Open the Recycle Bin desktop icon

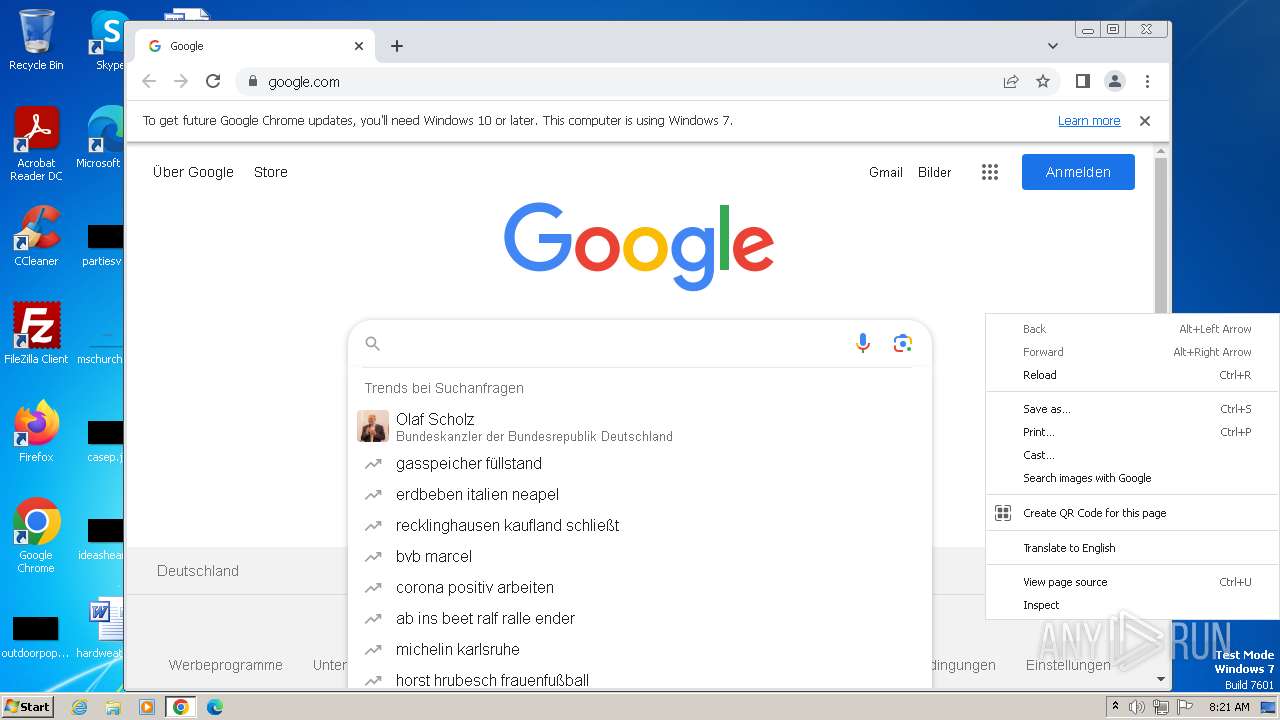pyautogui.click(x=36, y=40)
